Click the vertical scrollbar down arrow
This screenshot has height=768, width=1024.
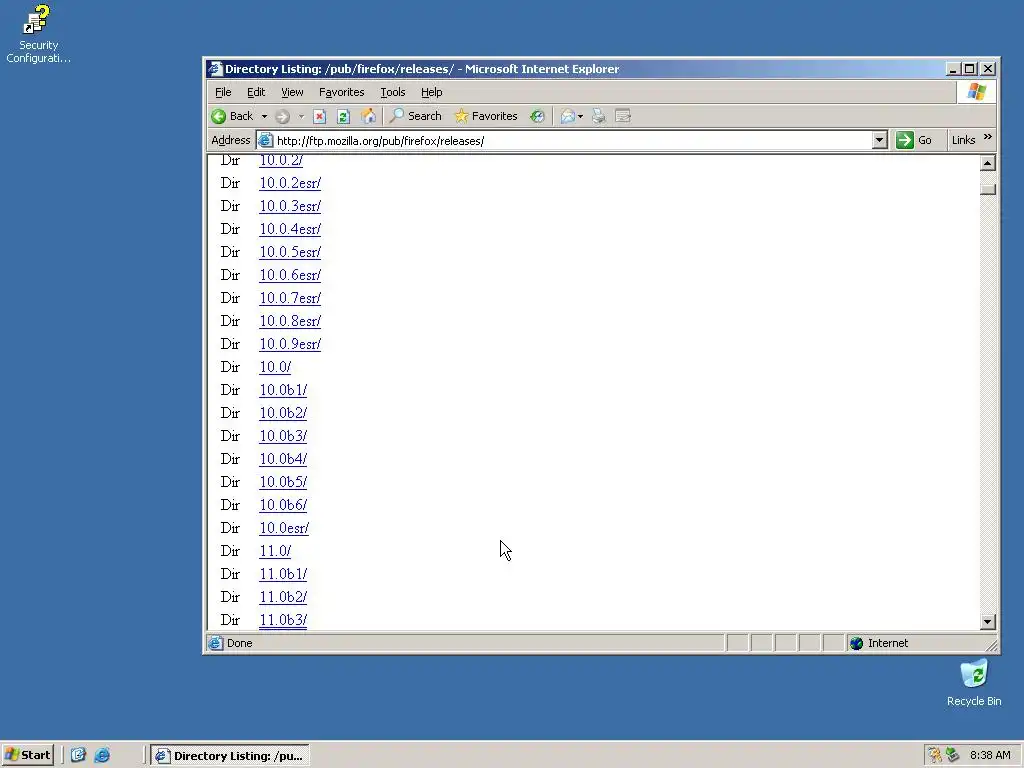(988, 622)
